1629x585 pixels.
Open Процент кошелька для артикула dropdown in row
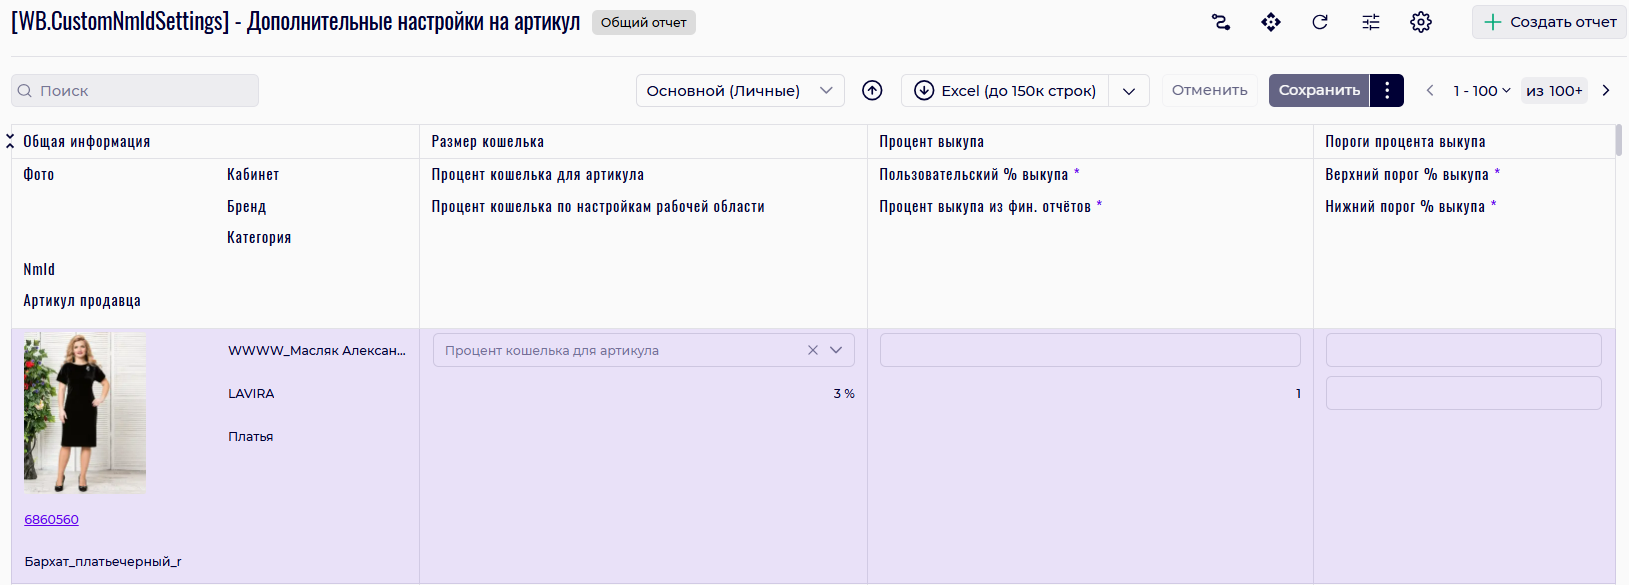(836, 350)
